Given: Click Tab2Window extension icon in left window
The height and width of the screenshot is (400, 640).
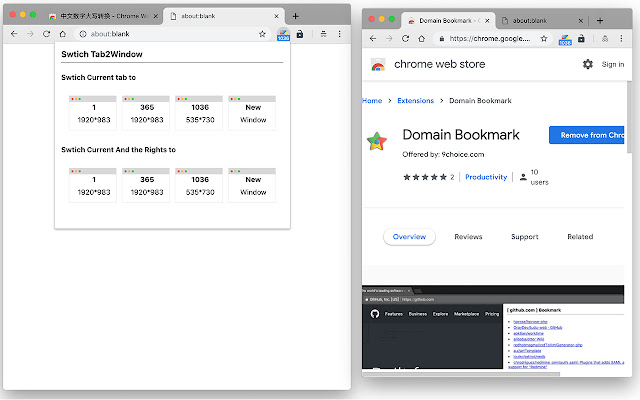Looking at the screenshot, I should [x=283, y=34].
